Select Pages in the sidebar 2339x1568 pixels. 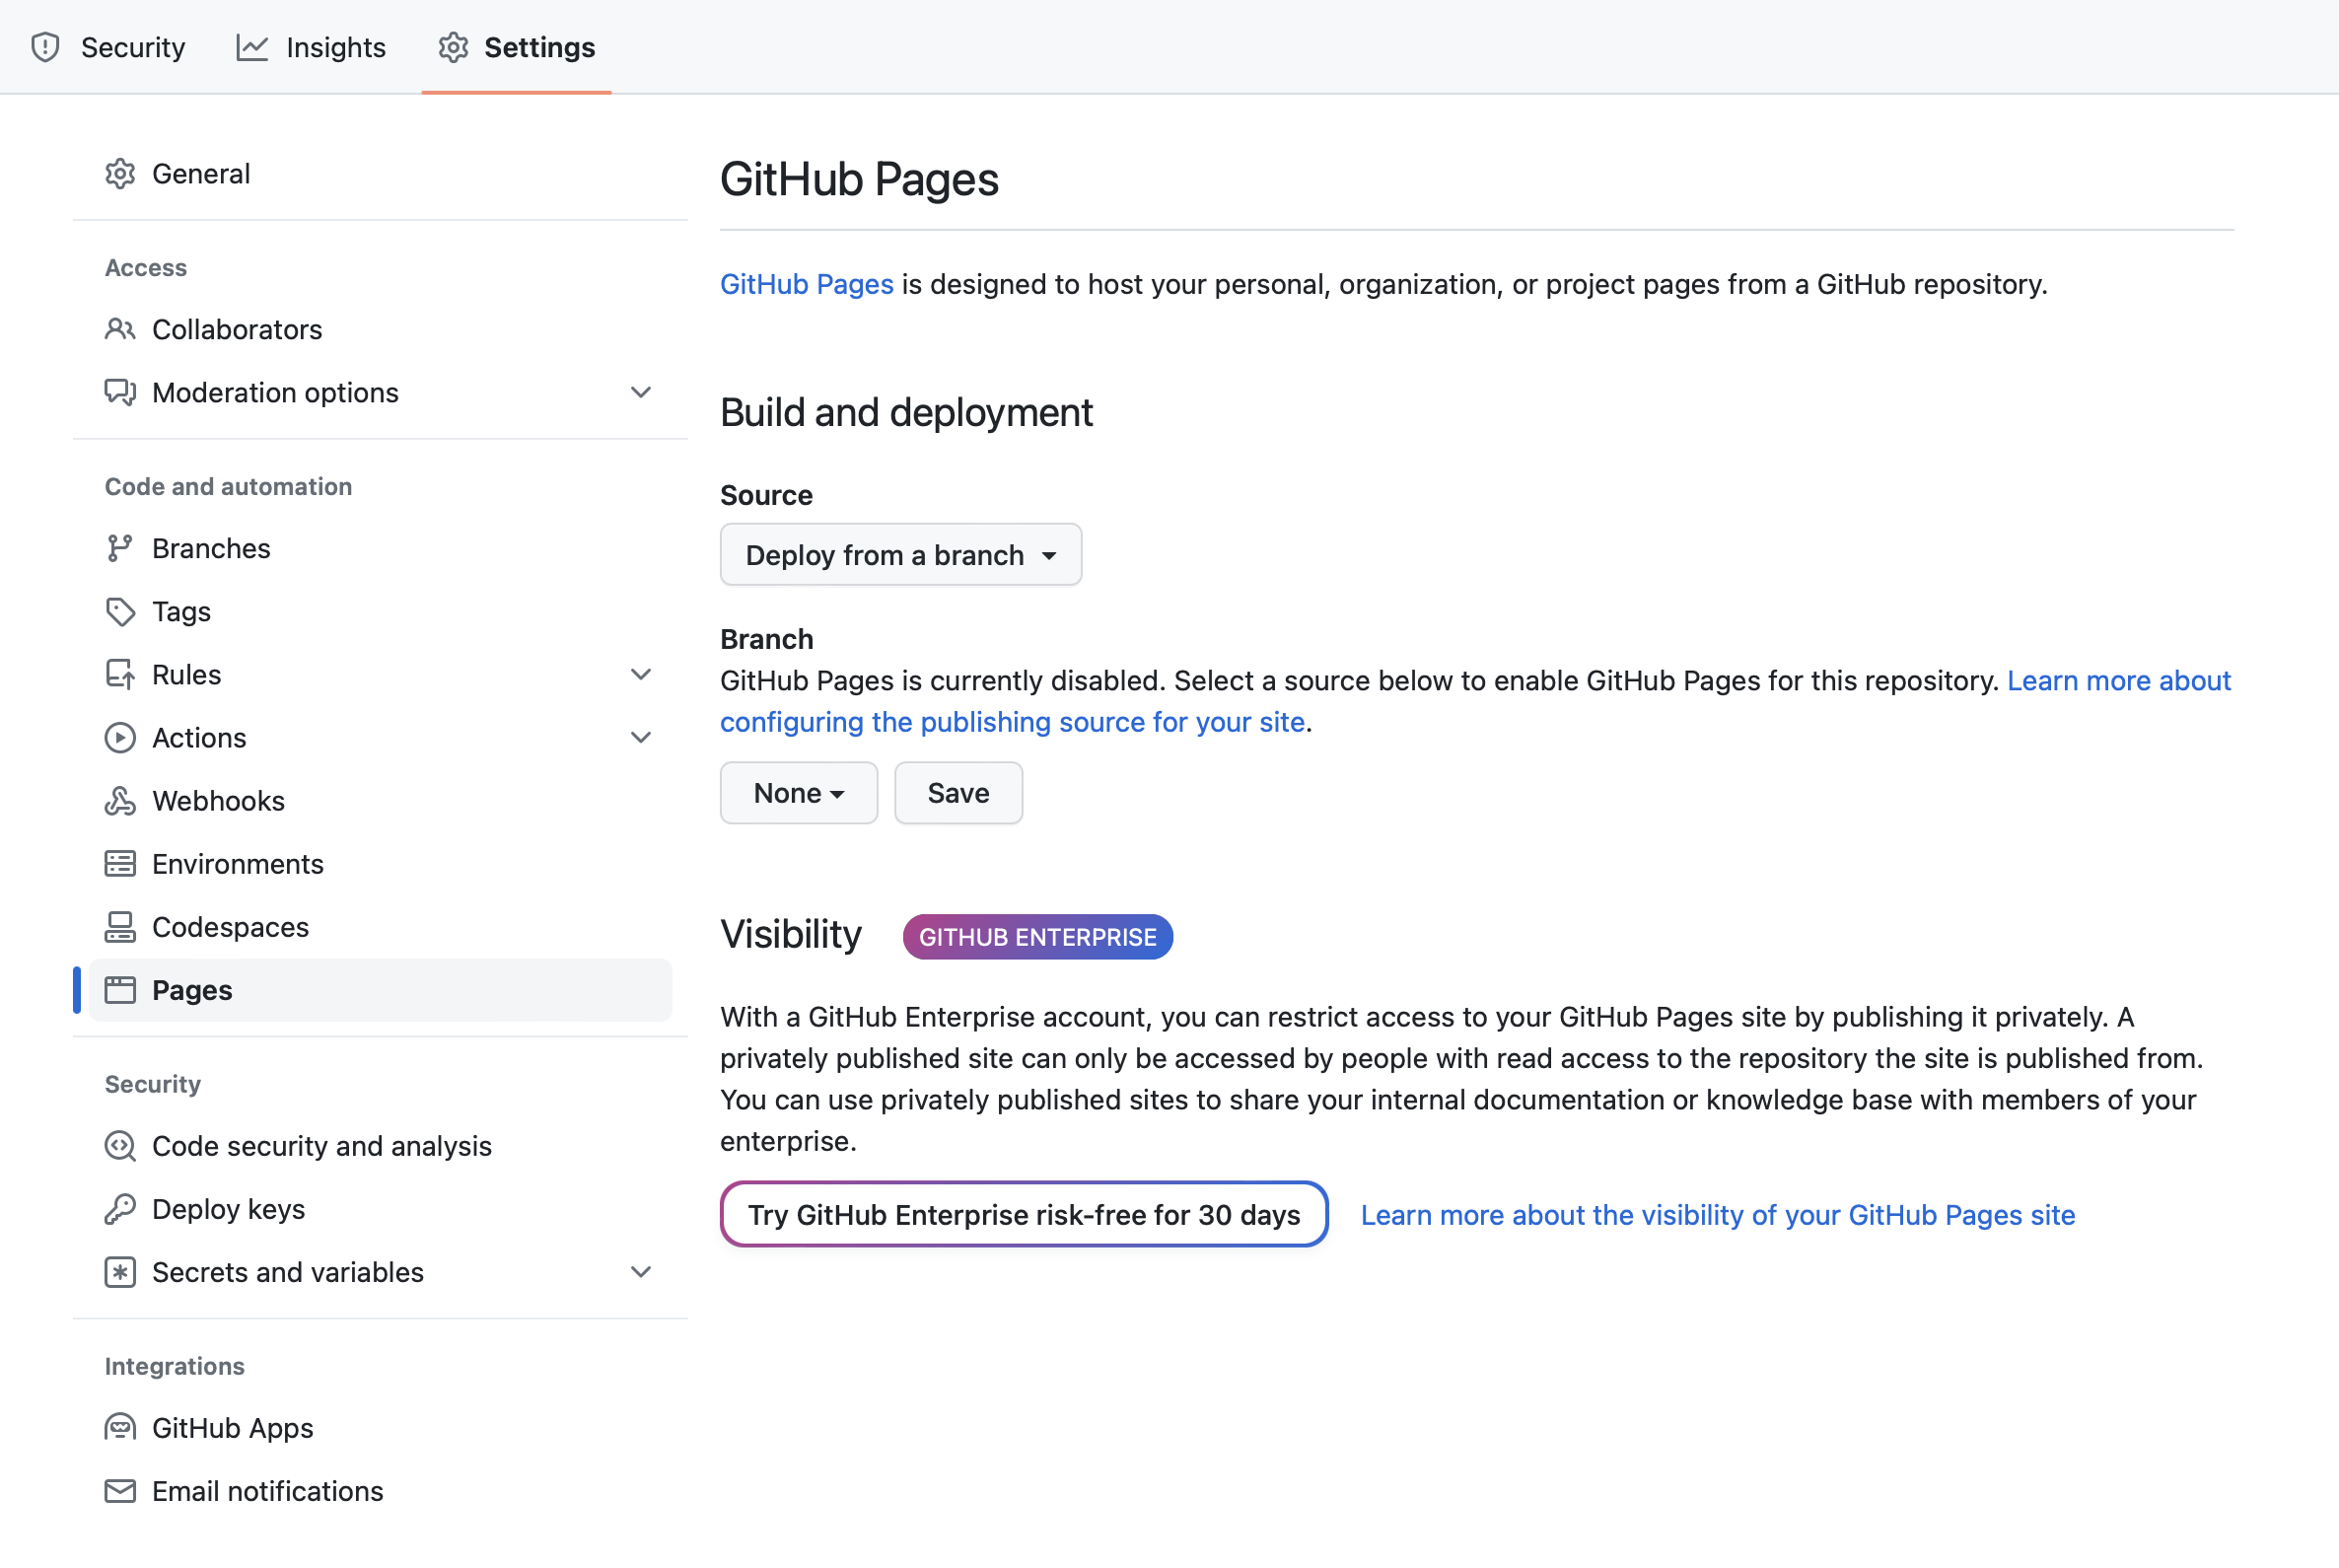(x=380, y=990)
